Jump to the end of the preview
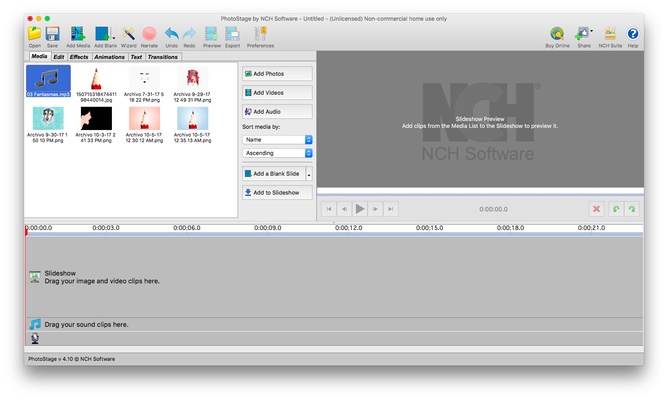The image size is (668, 400). click(x=391, y=209)
